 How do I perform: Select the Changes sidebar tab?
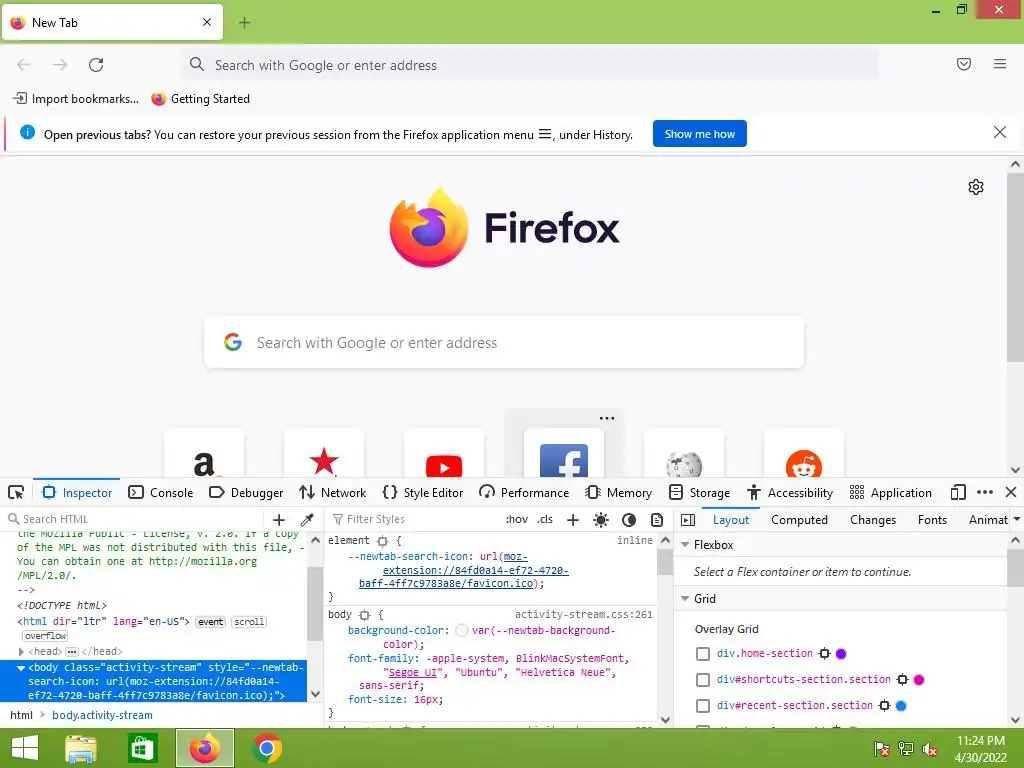[x=872, y=519]
